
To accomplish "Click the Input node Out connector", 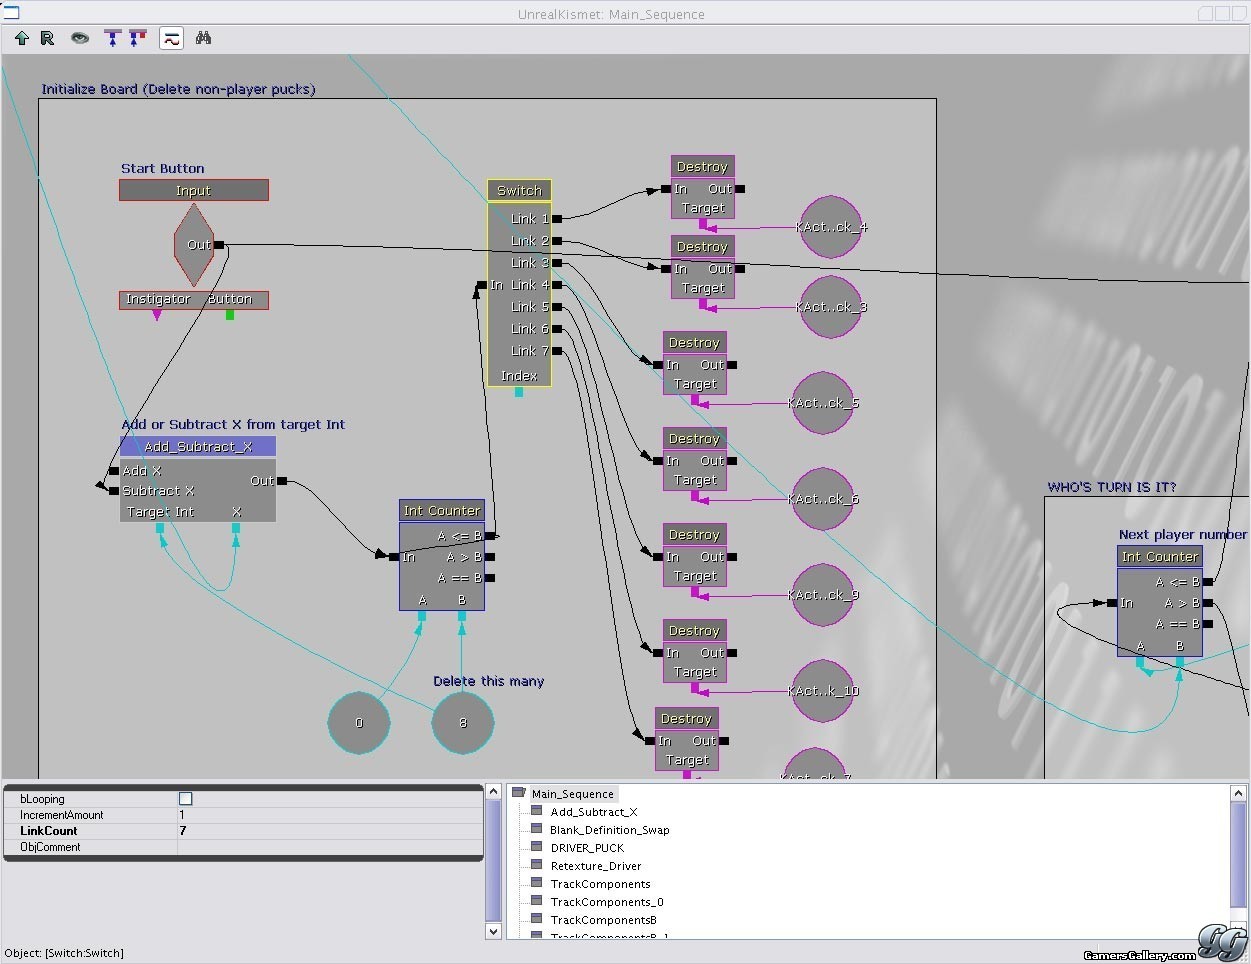I will tap(219, 245).
